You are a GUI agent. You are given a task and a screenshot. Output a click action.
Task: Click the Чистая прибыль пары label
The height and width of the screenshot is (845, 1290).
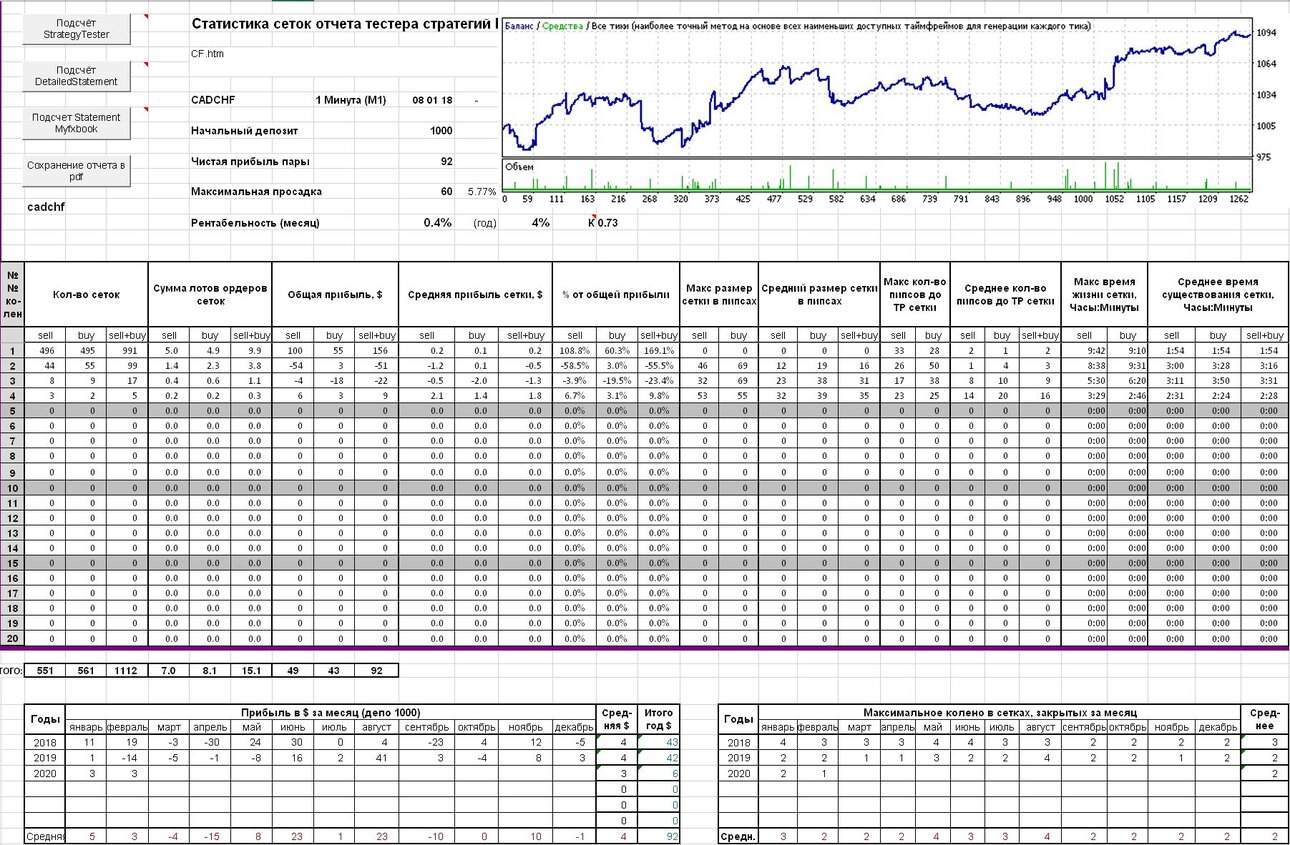[250, 161]
